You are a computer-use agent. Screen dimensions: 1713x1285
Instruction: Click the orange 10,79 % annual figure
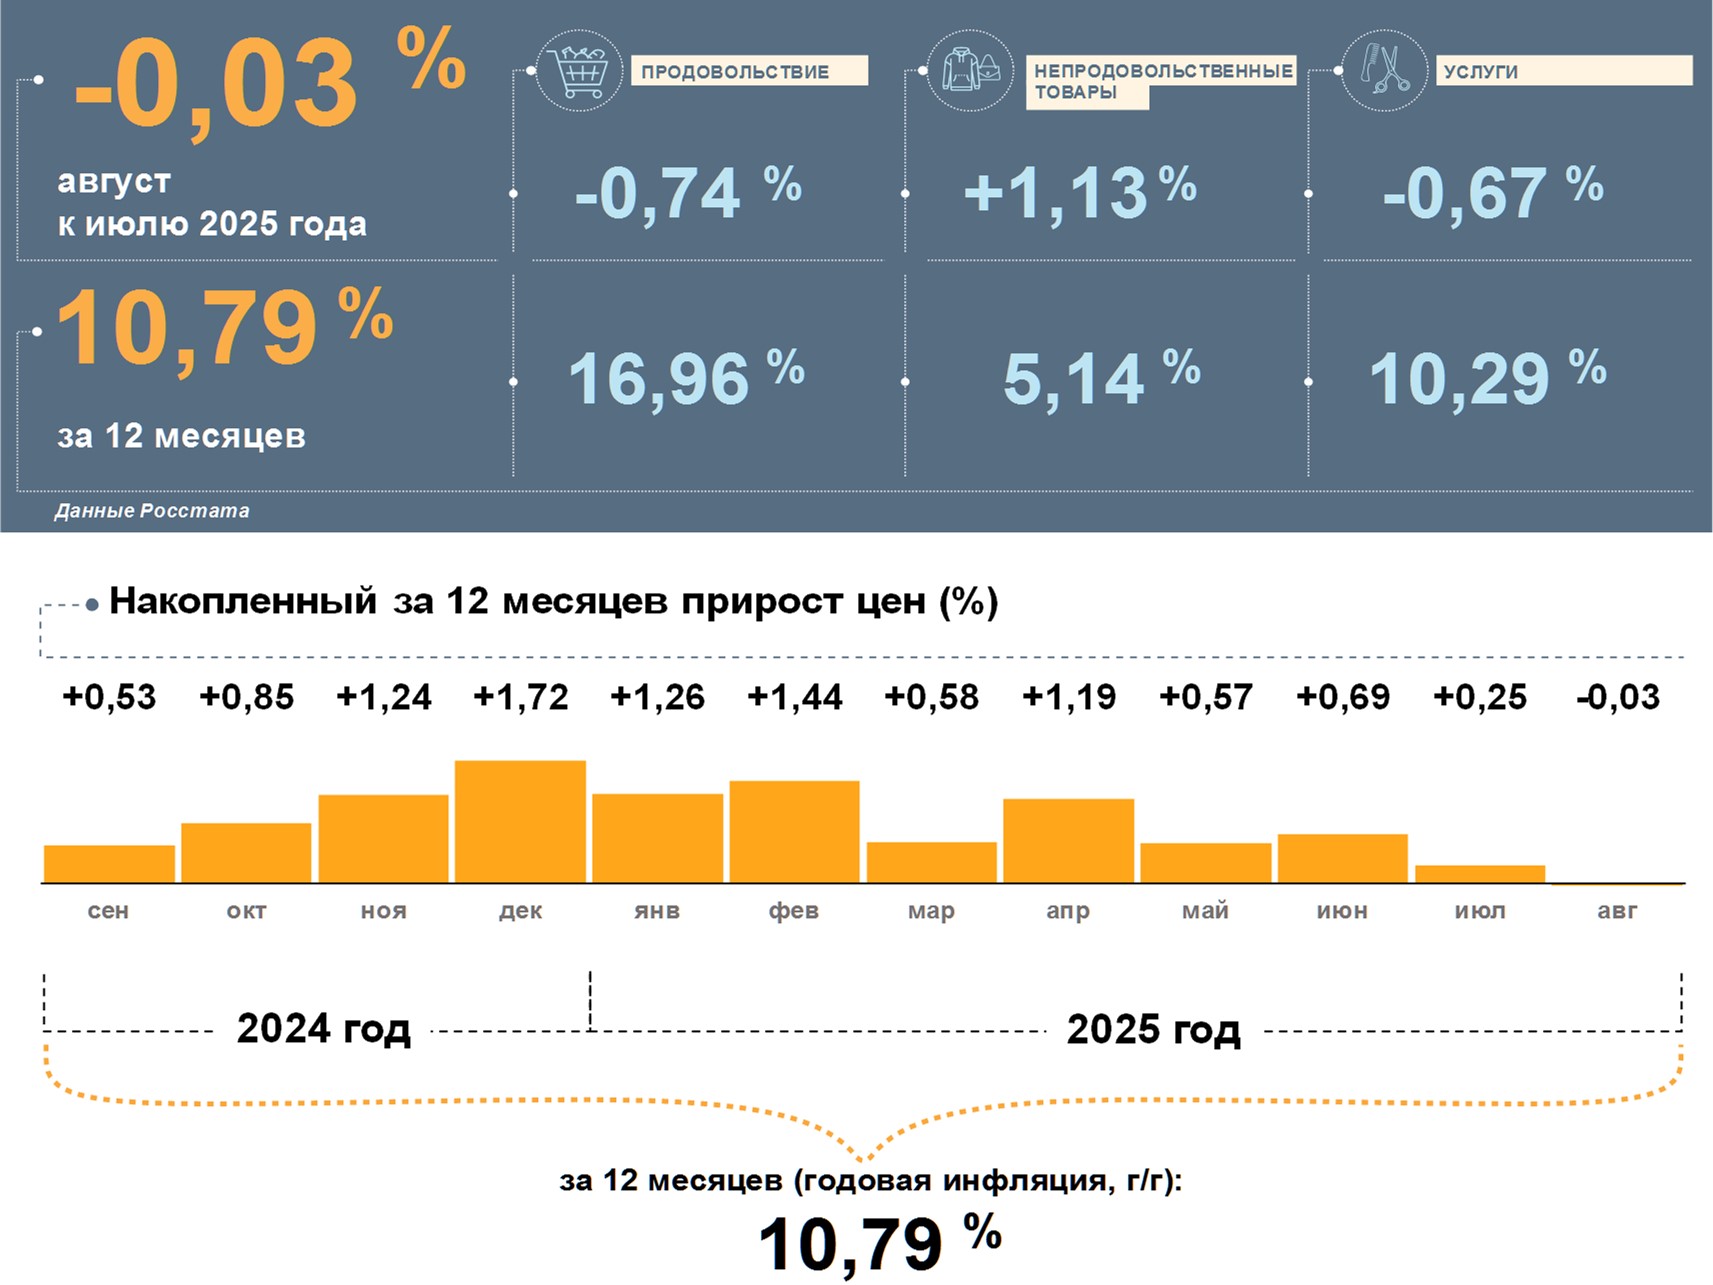coord(225,327)
